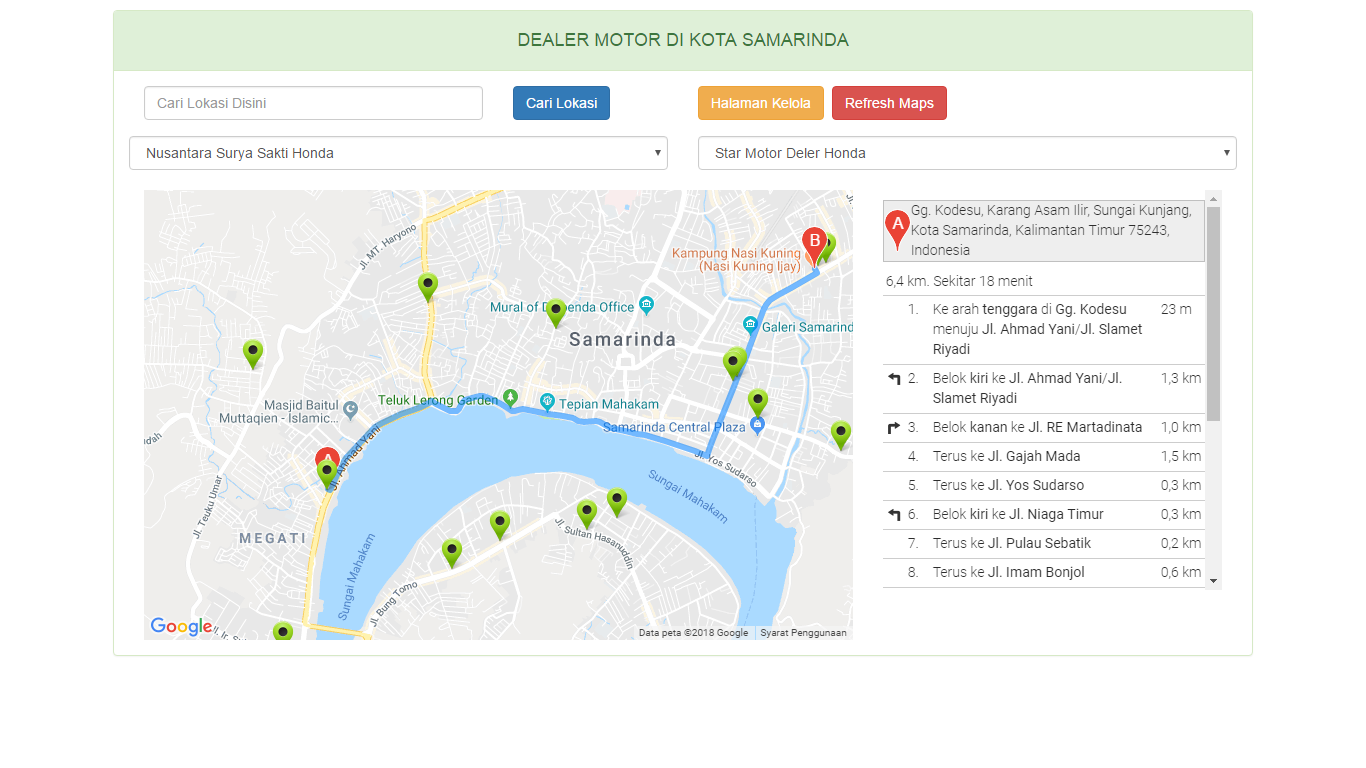Image resolution: width=1366 pixels, height=768 pixels.
Task: Click the directions panel scroll-down arrow
Action: [x=1213, y=581]
